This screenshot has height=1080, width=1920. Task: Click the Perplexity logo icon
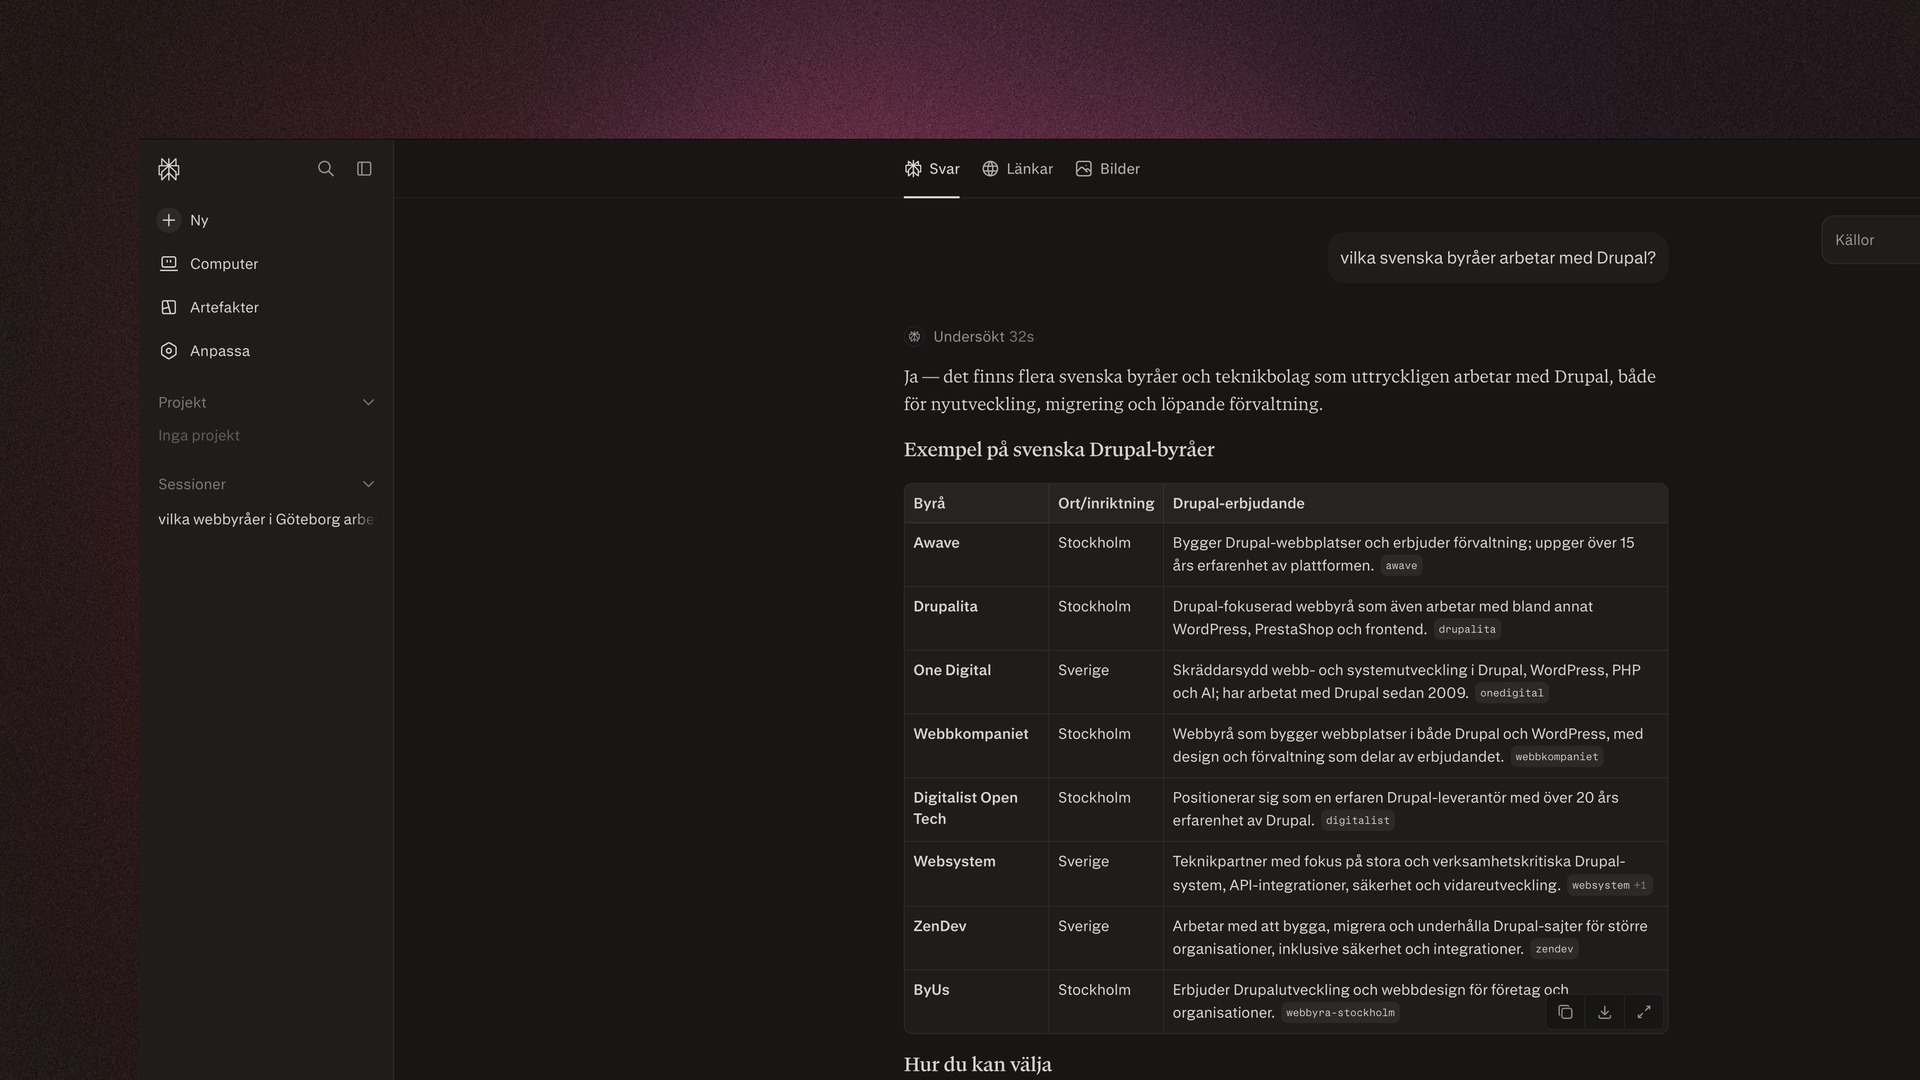click(169, 169)
